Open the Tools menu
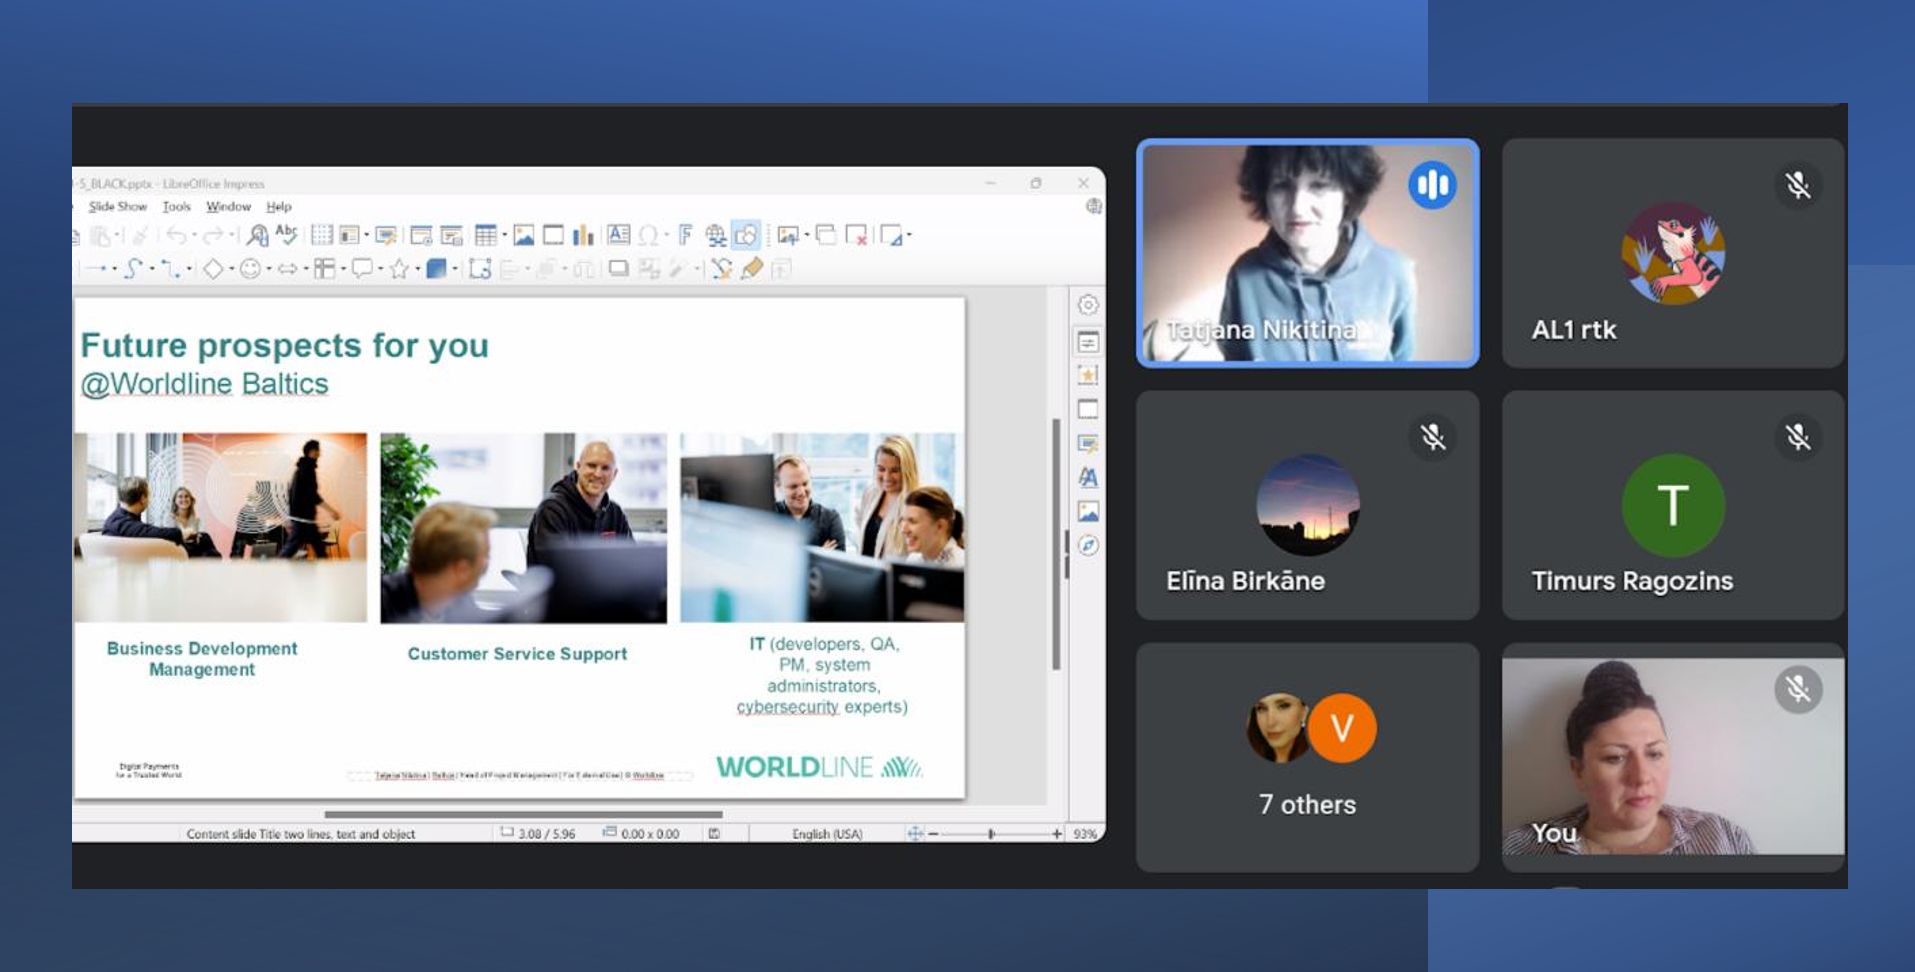The height and width of the screenshot is (972, 1915). coord(176,206)
